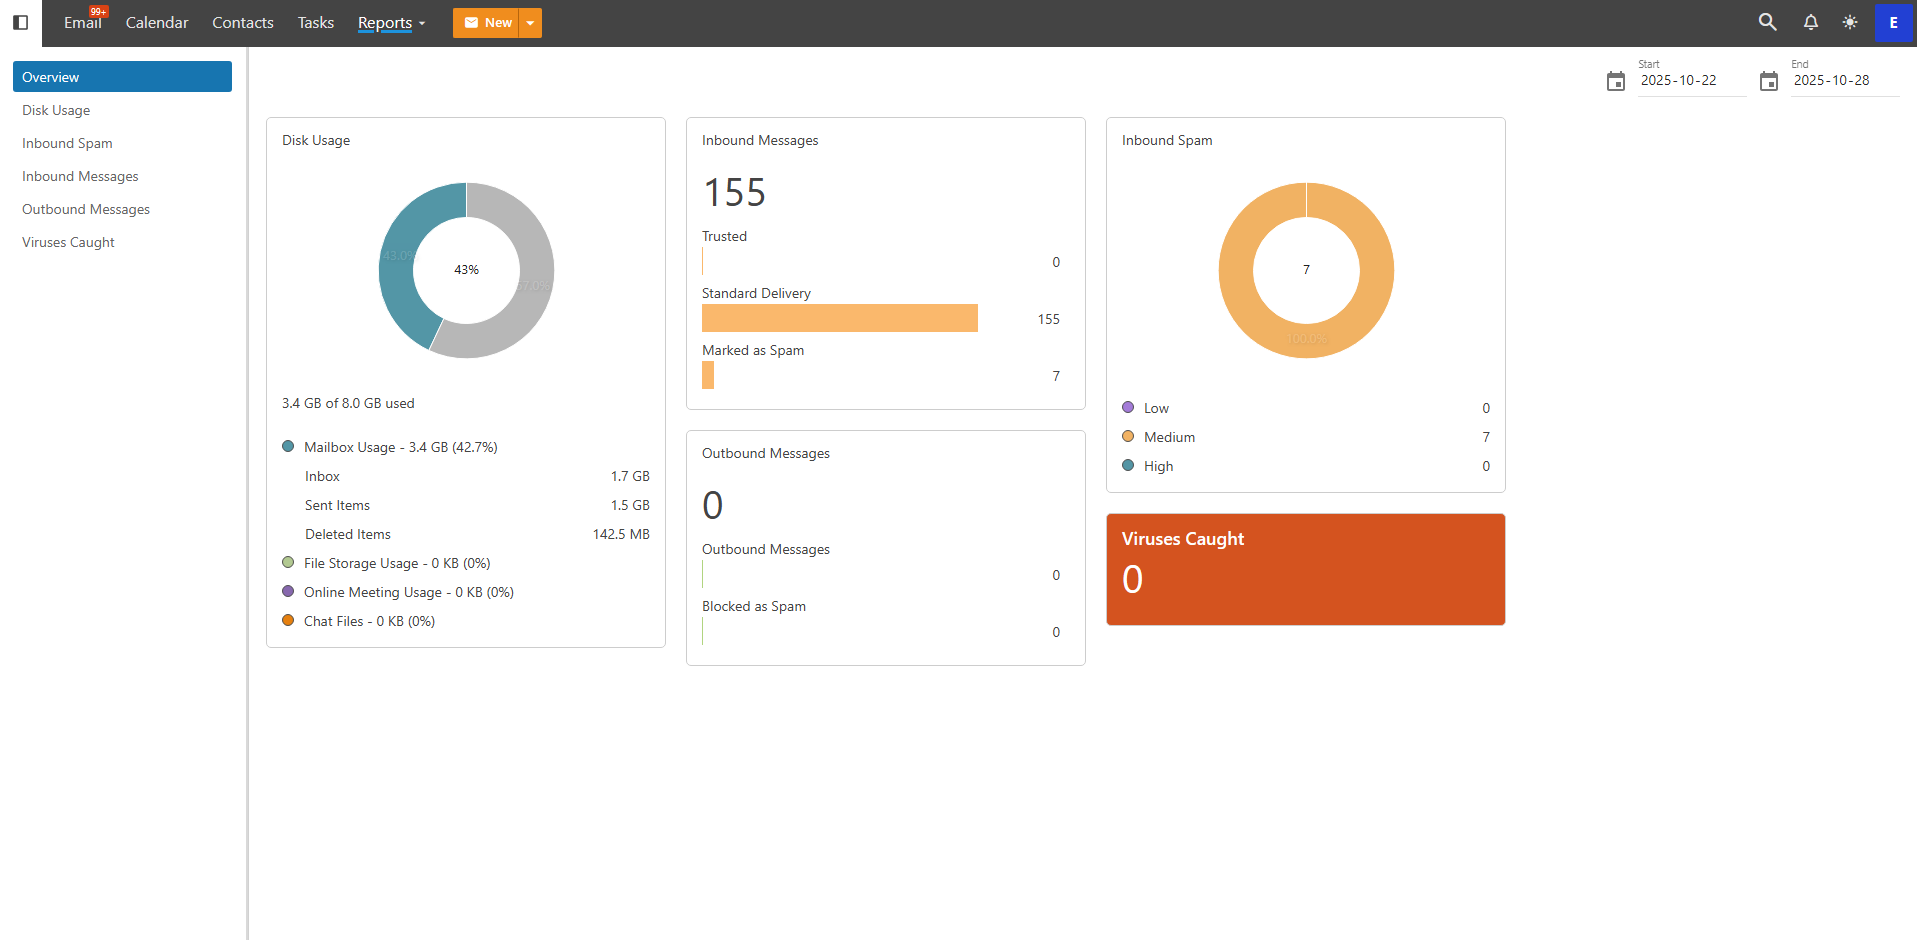Click the Start date calendar icon
This screenshot has width=1917, height=940.
click(1615, 81)
